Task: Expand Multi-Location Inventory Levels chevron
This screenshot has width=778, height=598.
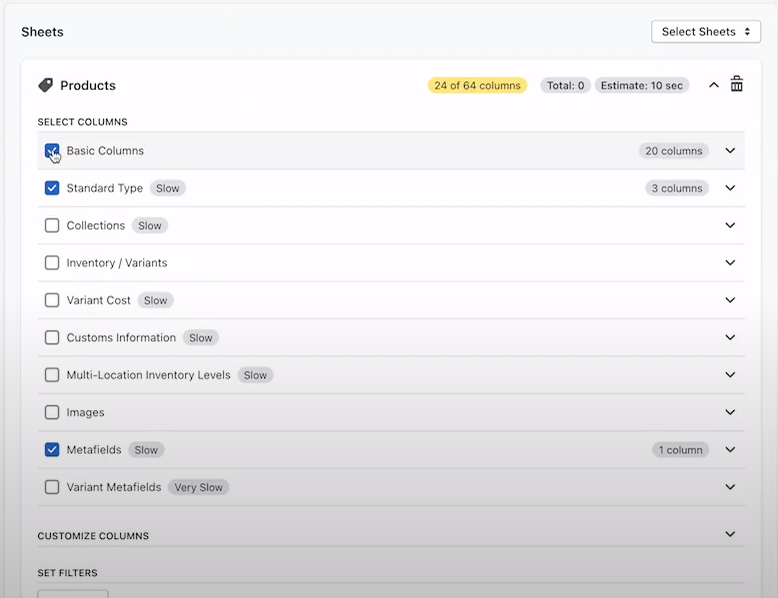Action: [730, 375]
